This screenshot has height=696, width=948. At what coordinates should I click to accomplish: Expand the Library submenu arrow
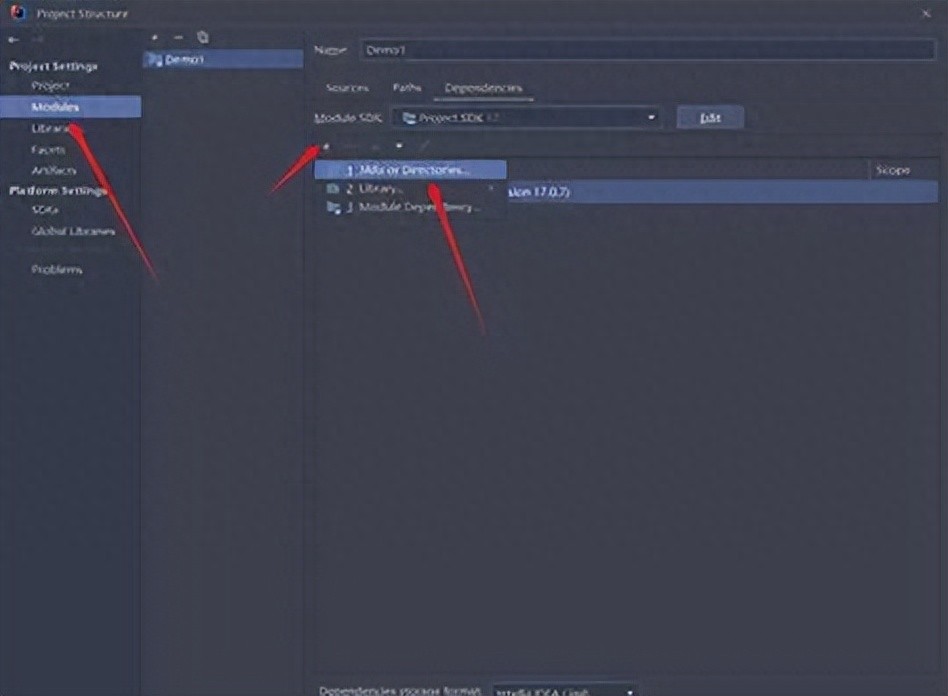tap(491, 189)
